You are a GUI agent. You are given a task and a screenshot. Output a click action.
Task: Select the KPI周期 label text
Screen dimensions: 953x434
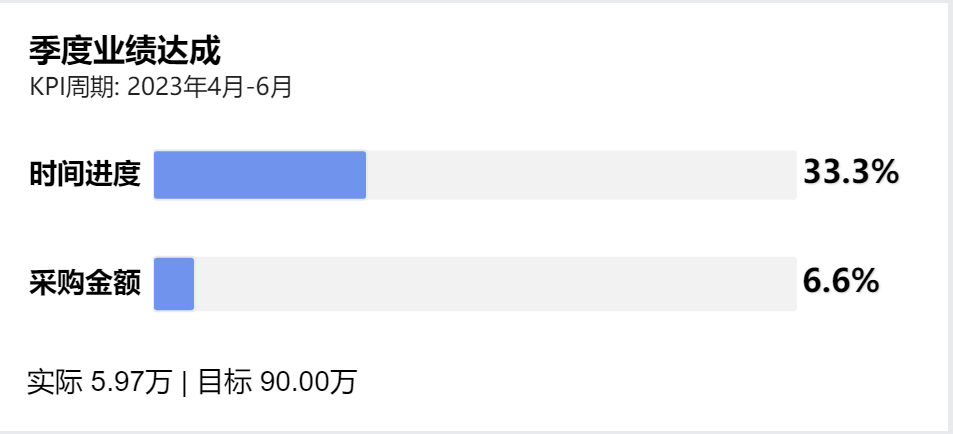(74, 87)
